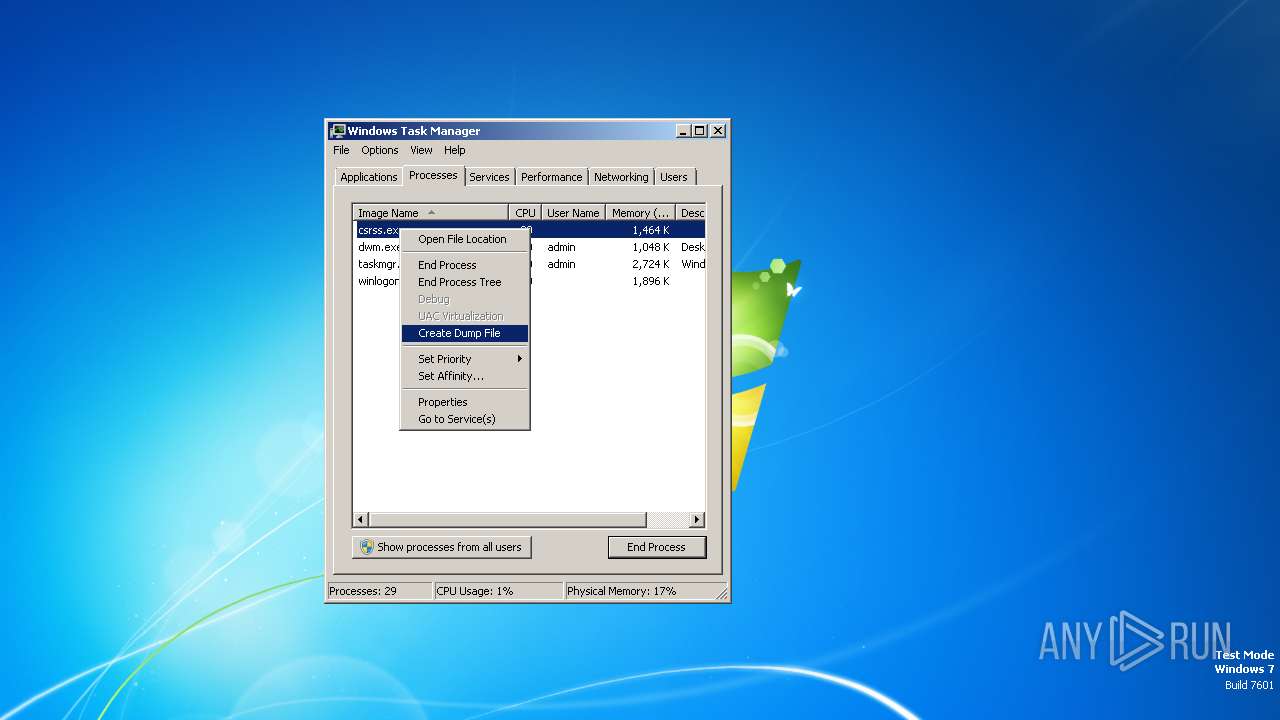Expand the Set Priority submenu
This screenshot has height=720, width=1280.
click(465, 359)
